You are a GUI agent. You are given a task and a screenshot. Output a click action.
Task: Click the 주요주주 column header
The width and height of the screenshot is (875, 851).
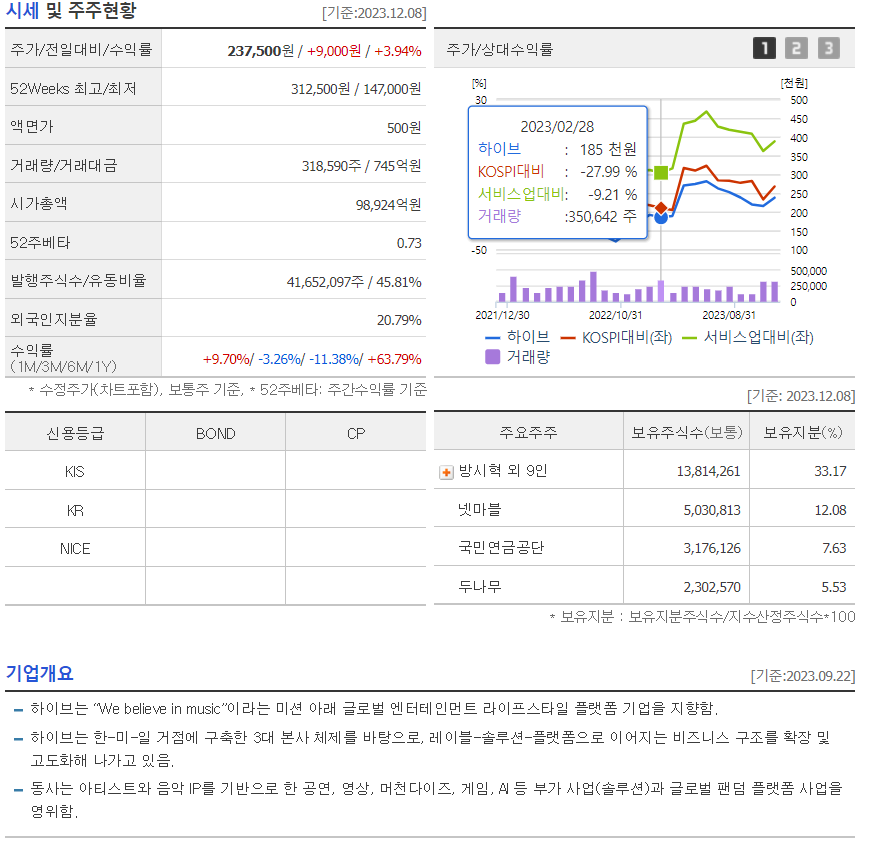coord(528,432)
